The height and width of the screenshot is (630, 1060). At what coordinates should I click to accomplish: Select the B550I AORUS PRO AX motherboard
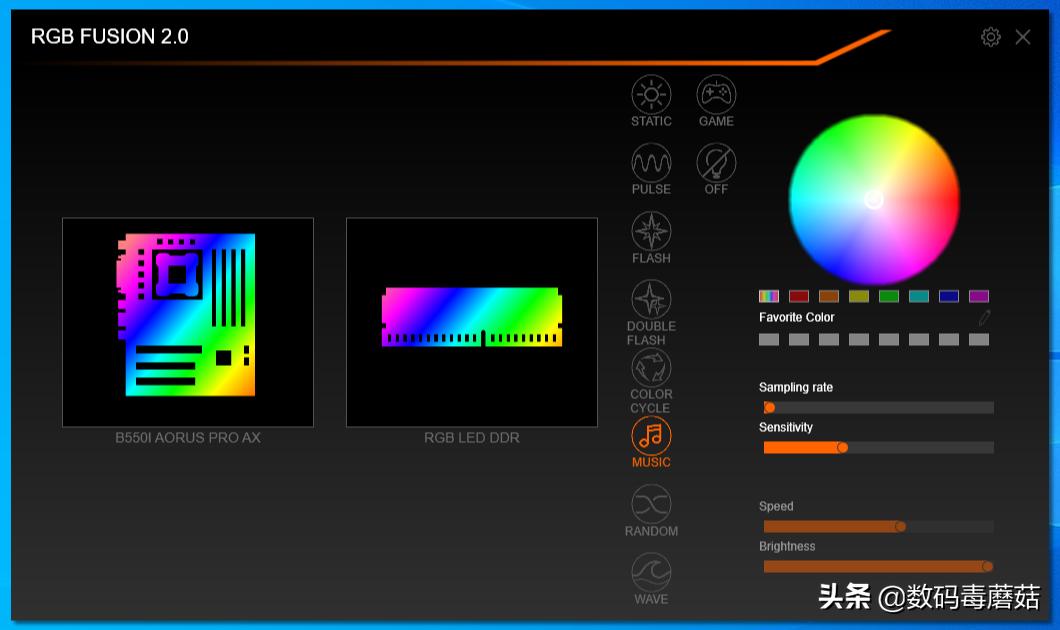[188, 322]
